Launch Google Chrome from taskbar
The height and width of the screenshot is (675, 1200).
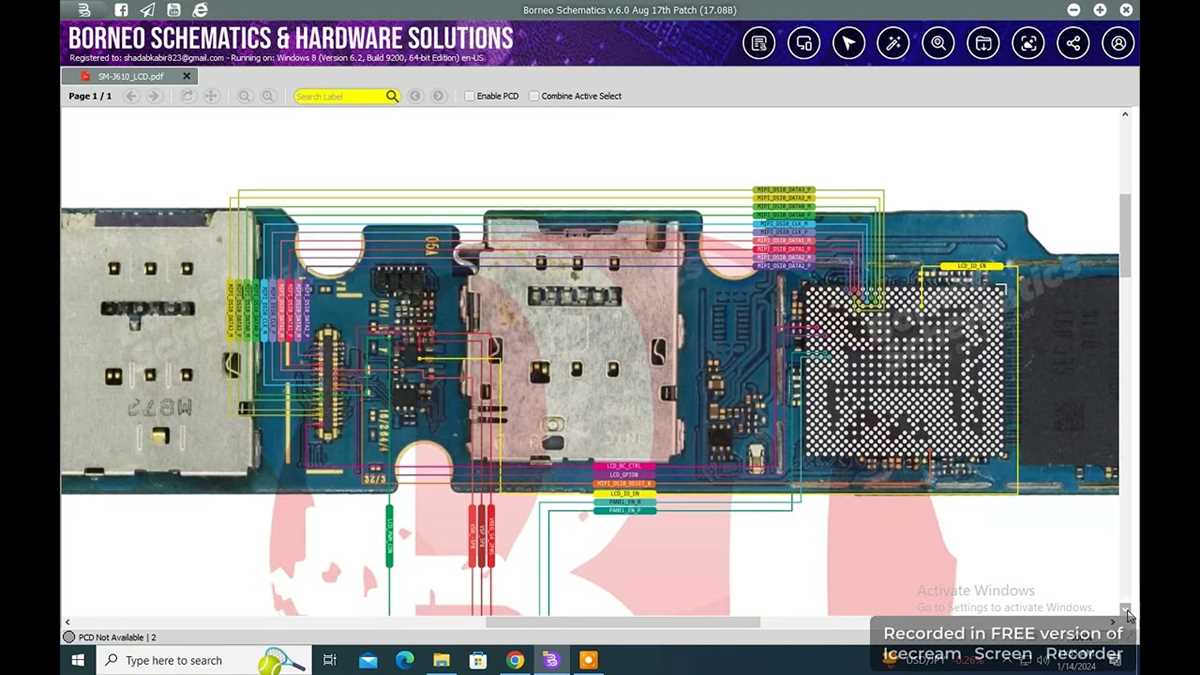515,660
